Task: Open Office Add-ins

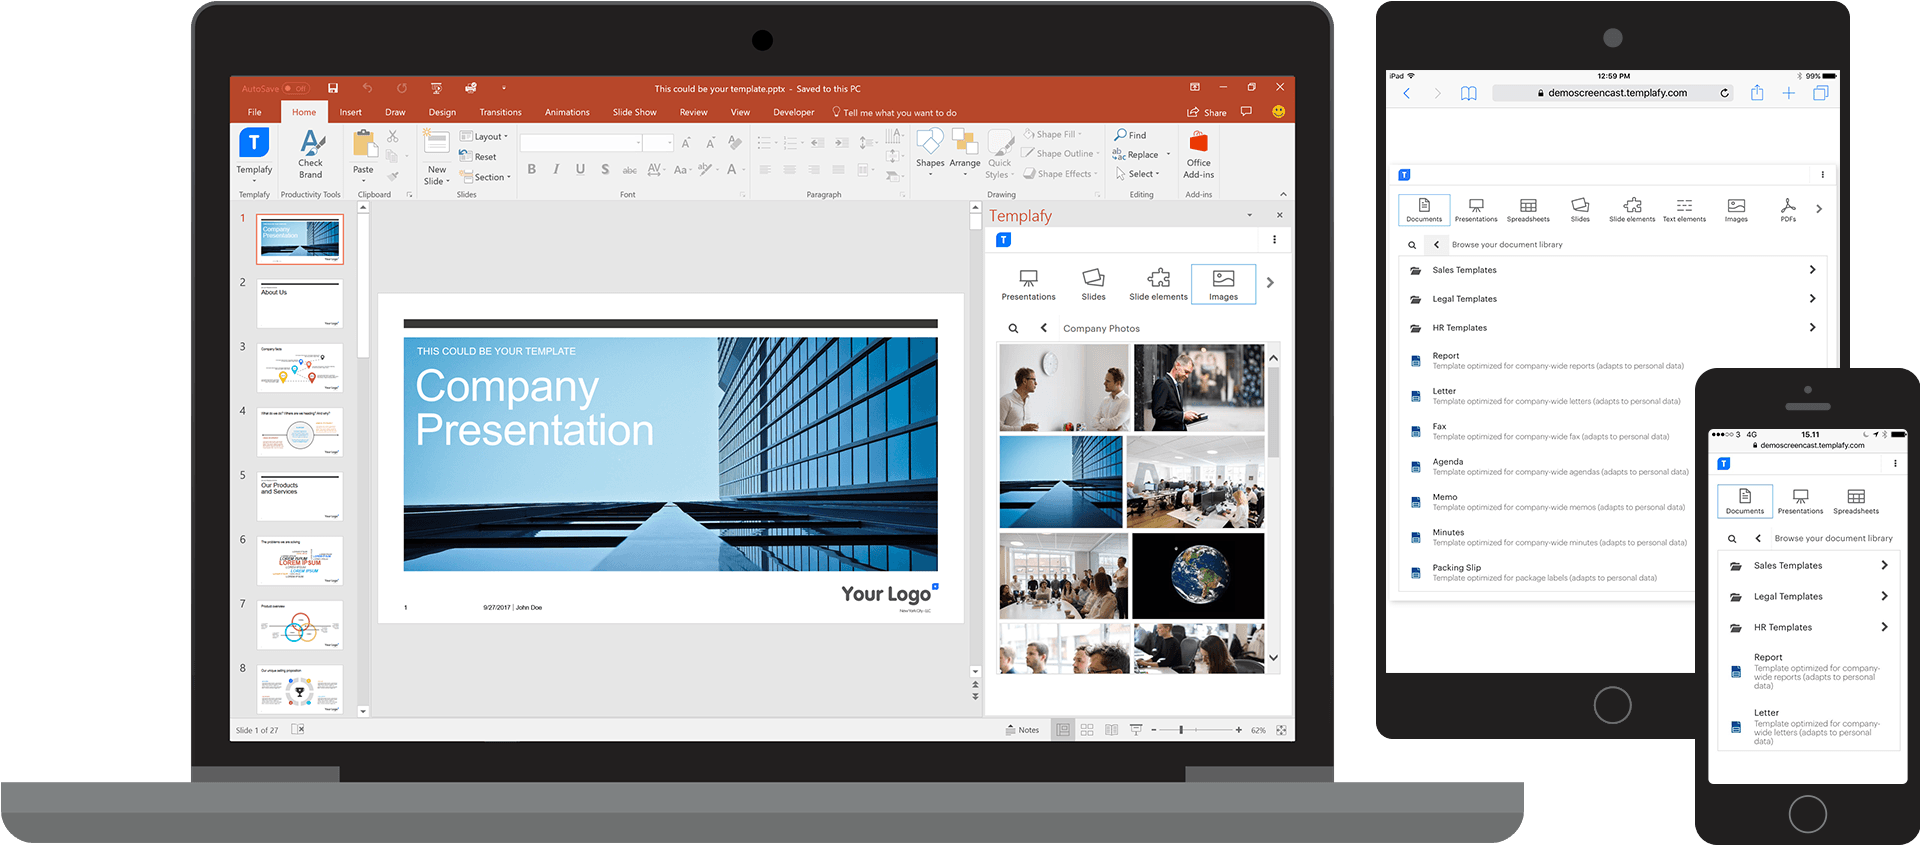Action: 1198,154
